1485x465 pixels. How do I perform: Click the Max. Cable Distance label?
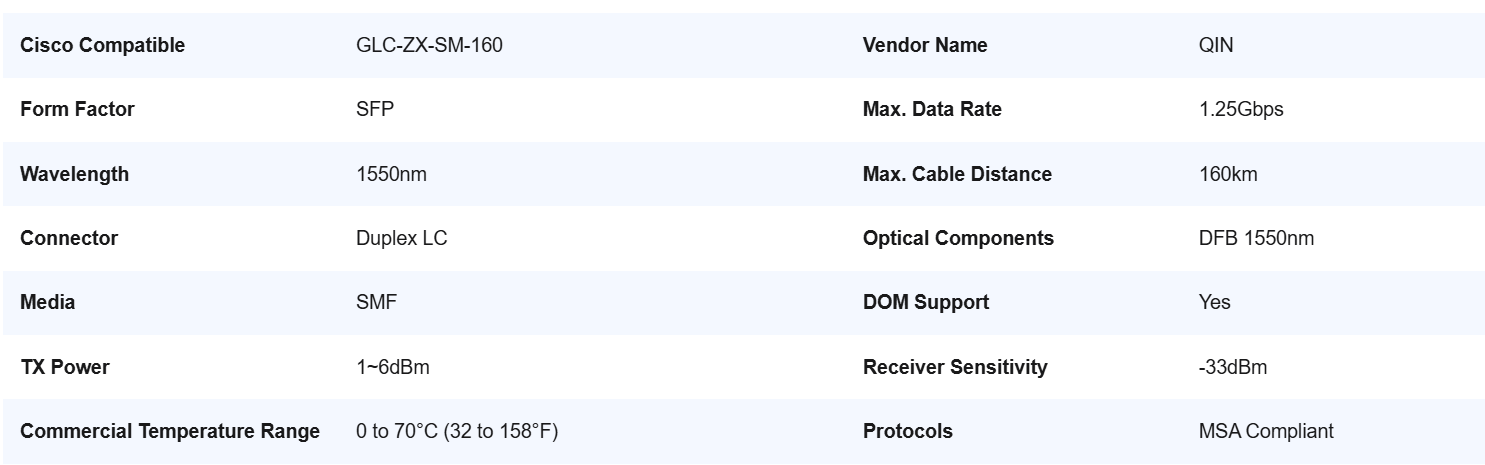tap(957, 174)
